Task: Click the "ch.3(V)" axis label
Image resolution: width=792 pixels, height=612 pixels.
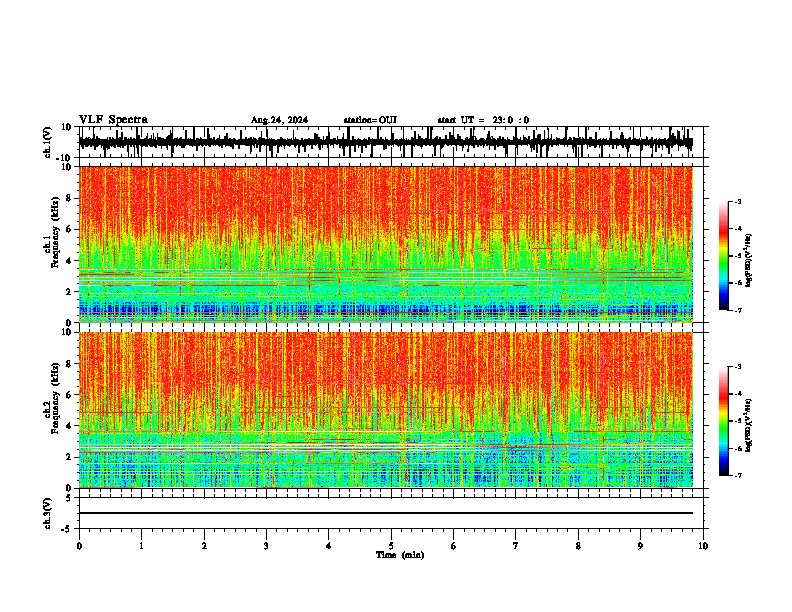Action: click(48, 513)
